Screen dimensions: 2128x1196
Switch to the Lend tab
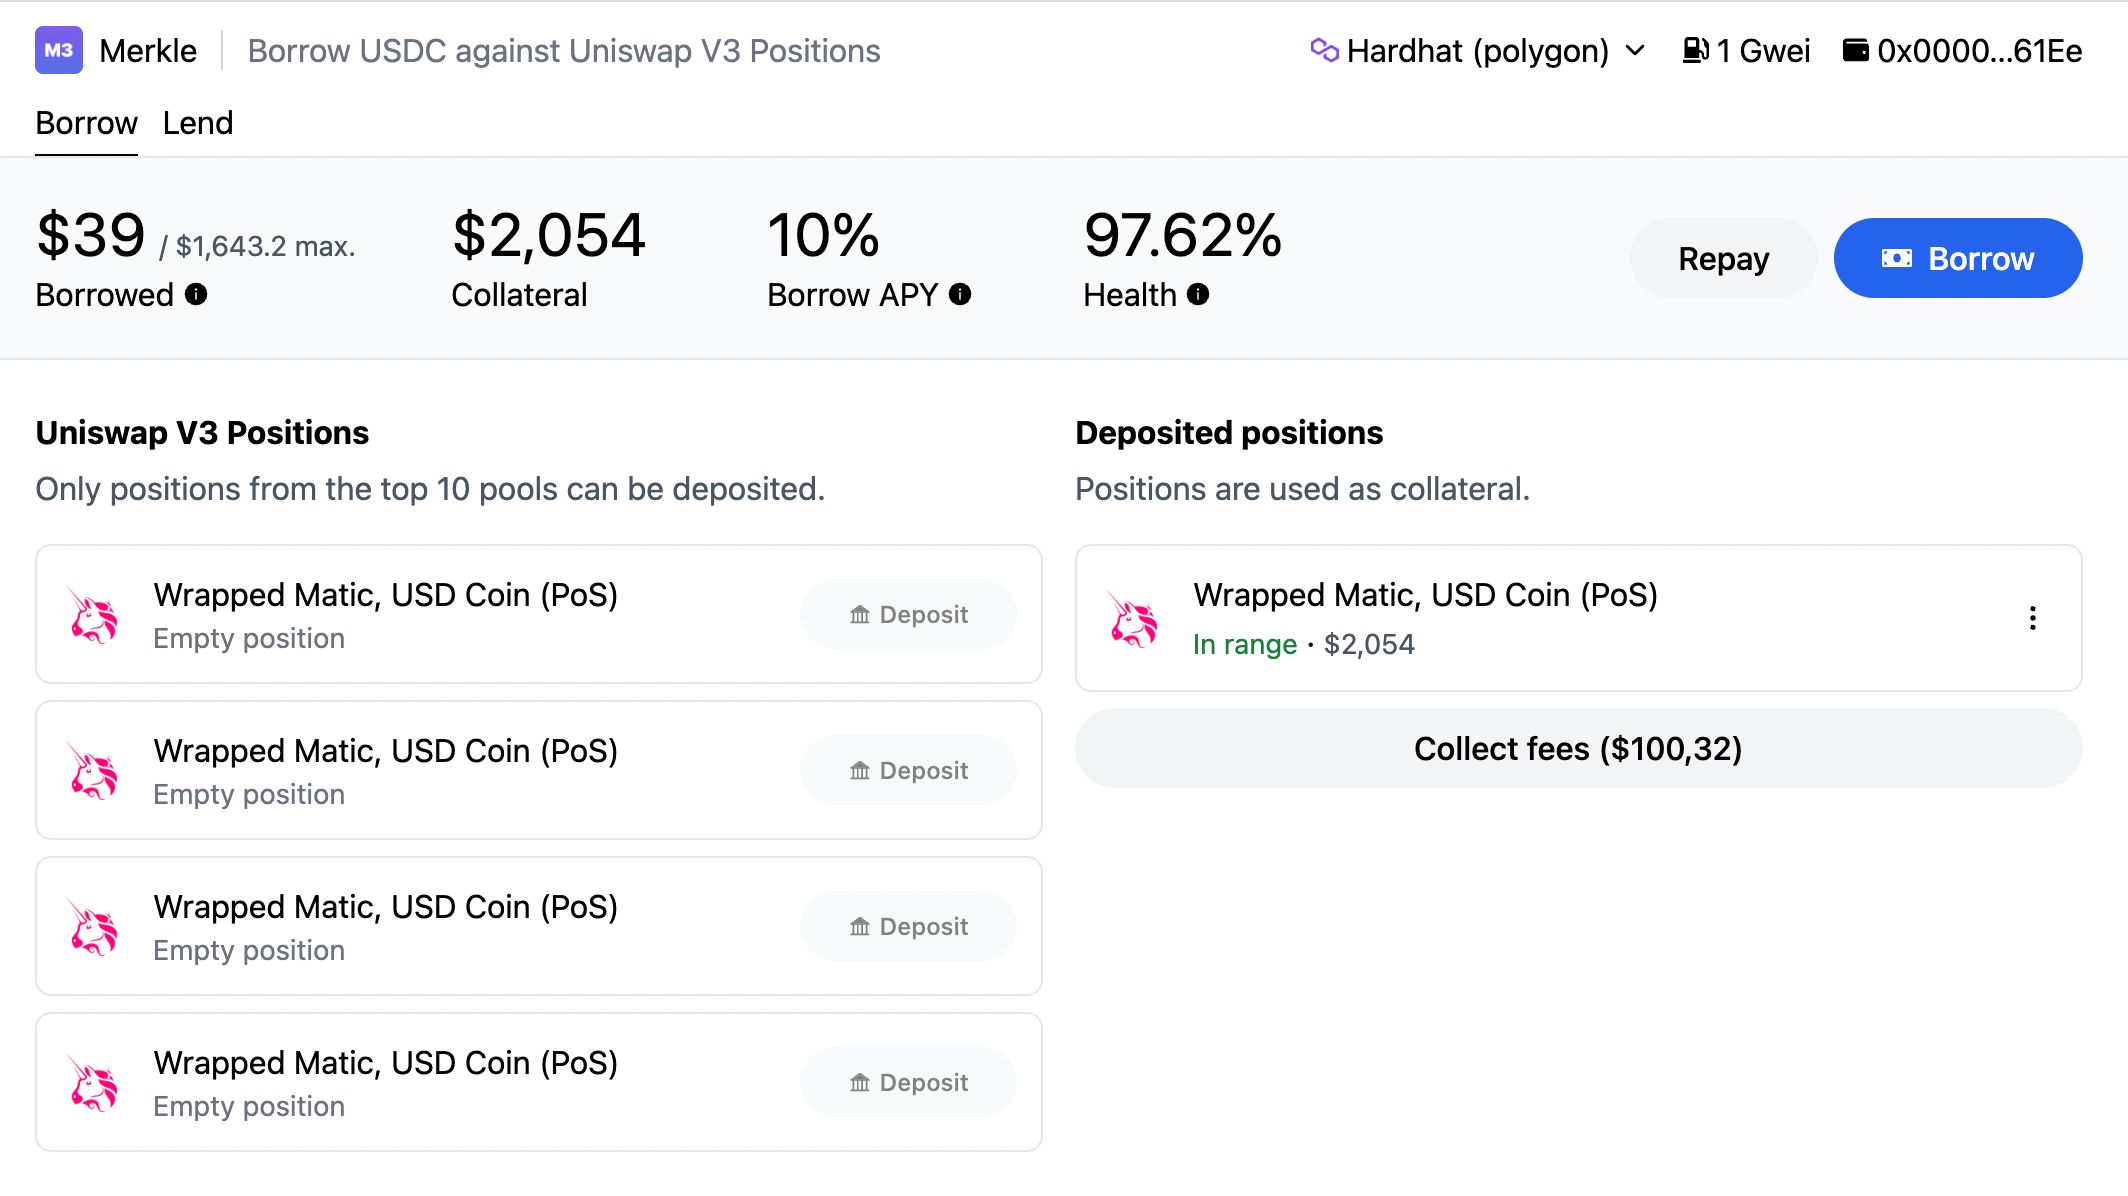tap(198, 123)
